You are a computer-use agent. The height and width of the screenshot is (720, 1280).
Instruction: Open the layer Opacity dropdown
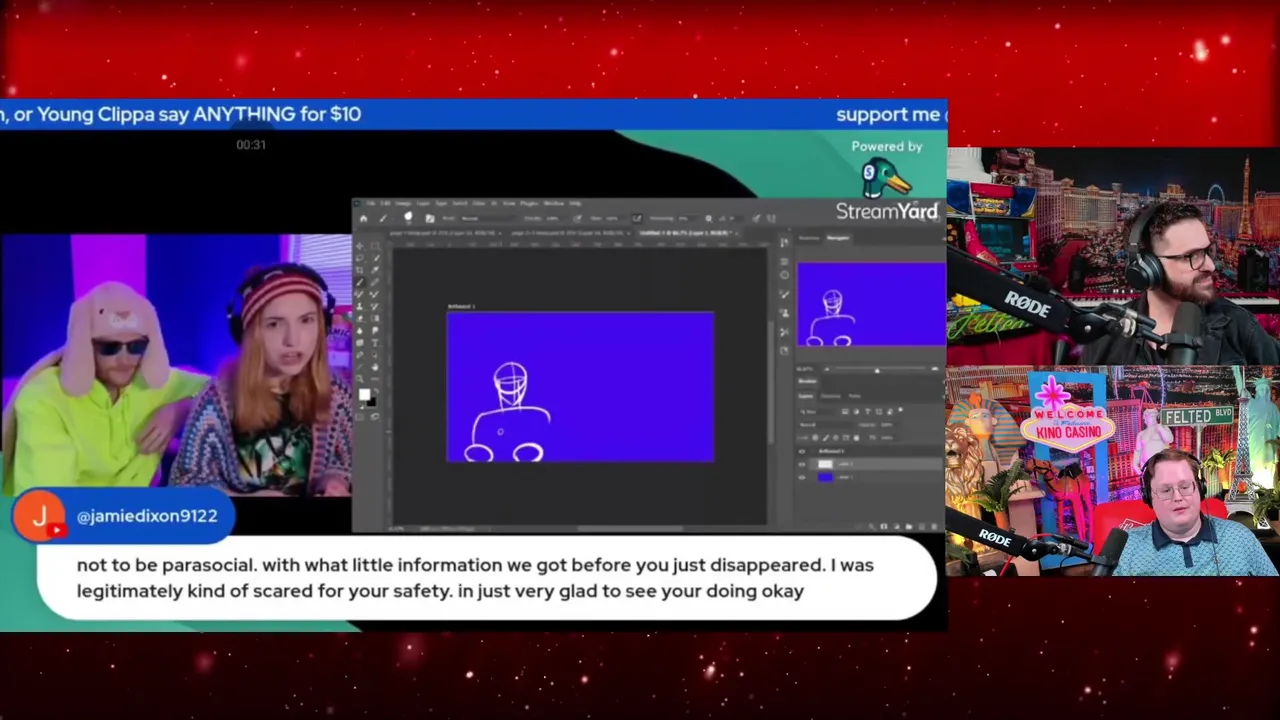(888, 425)
